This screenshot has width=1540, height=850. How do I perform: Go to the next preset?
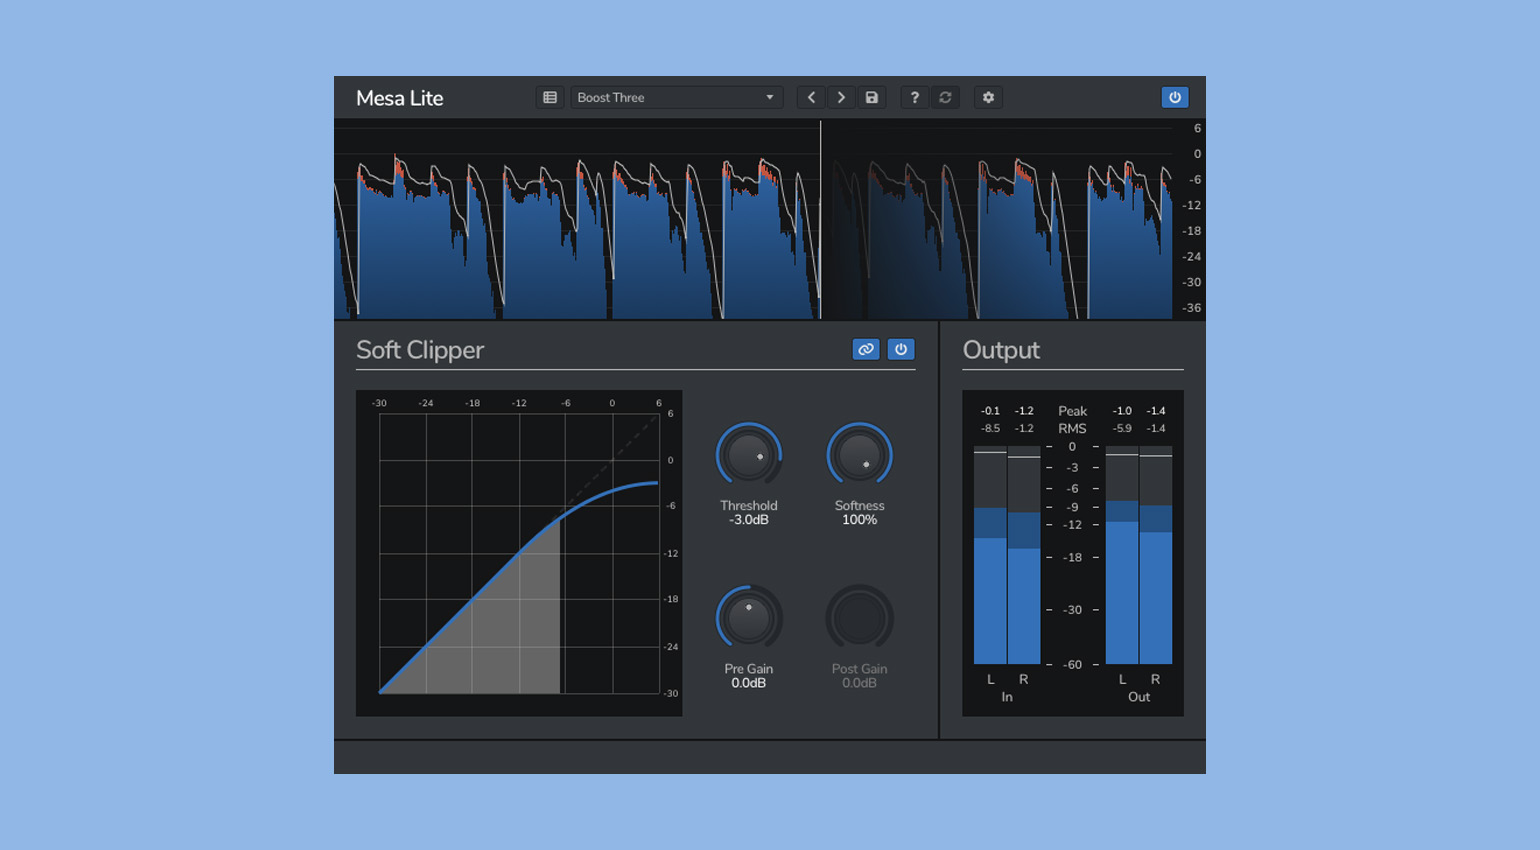841,98
